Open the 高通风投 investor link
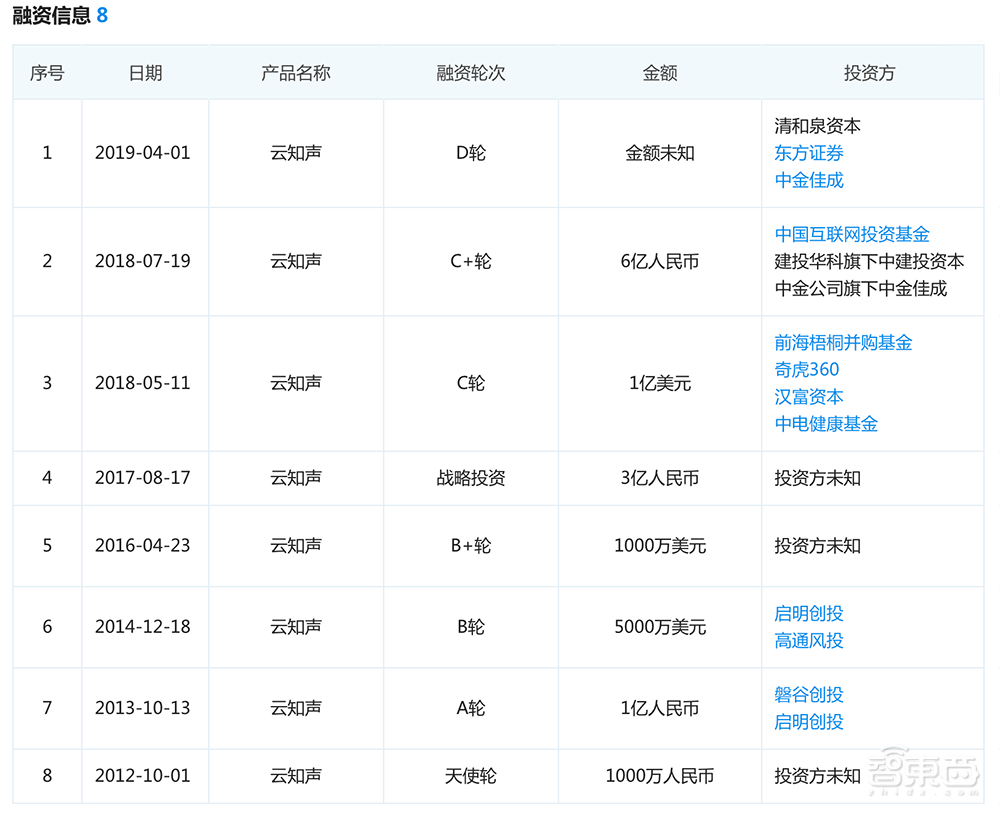The image size is (1000, 815). point(807,641)
